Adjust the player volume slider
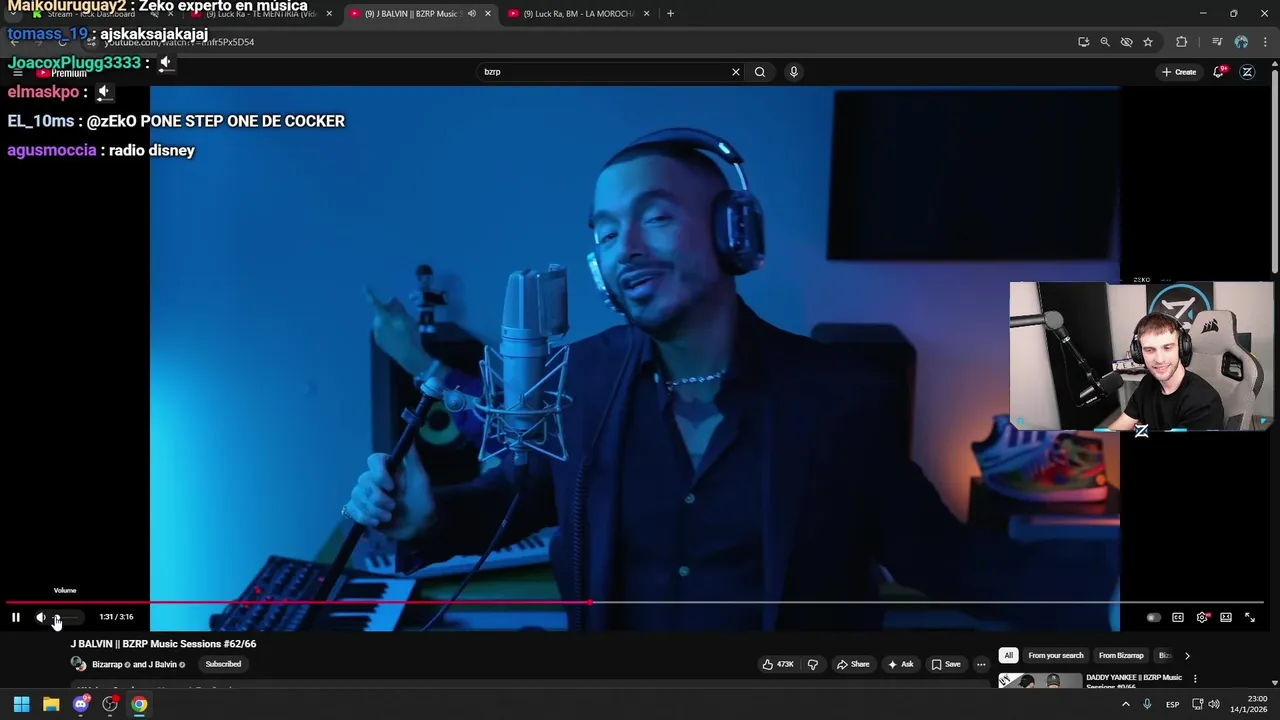Screen dimensions: 1280x720 pos(66,617)
